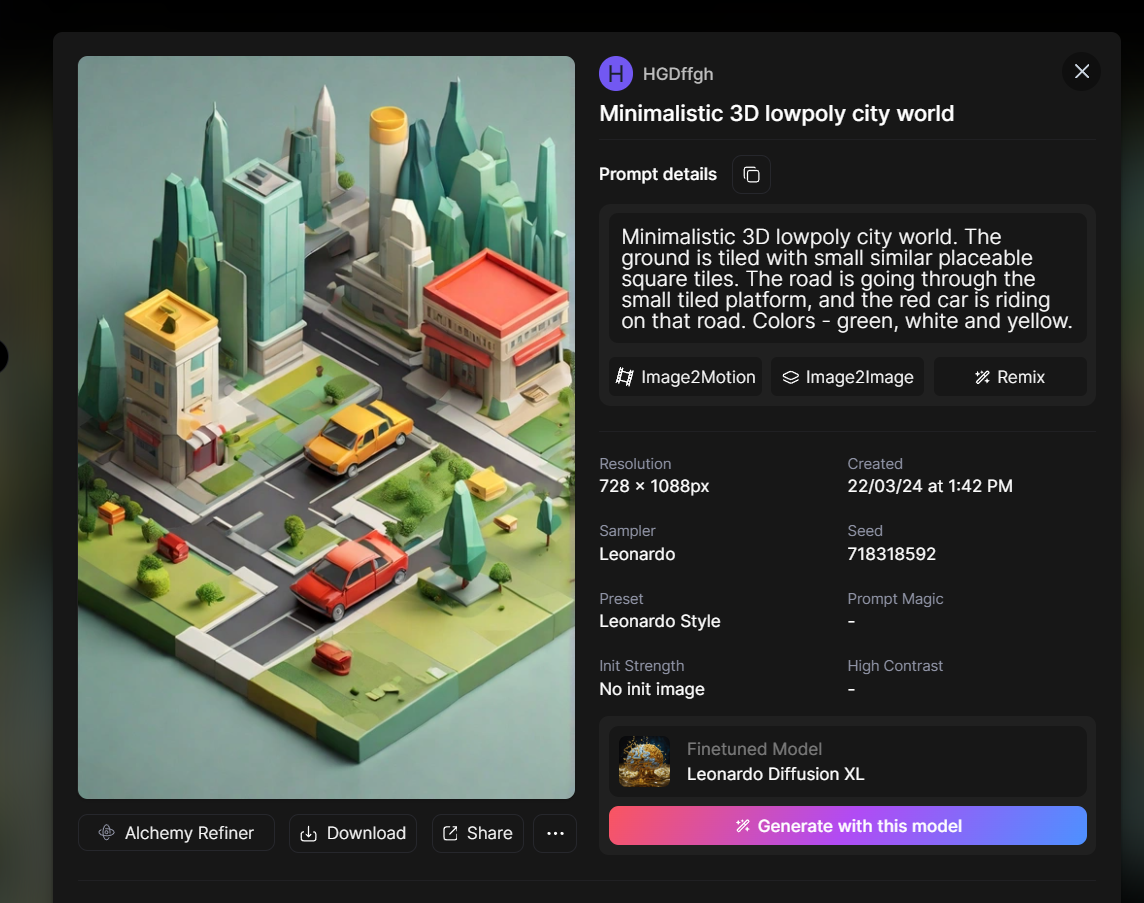1144x903 pixels.
Task: Download the generated city image
Action: pyautogui.click(x=353, y=833)
